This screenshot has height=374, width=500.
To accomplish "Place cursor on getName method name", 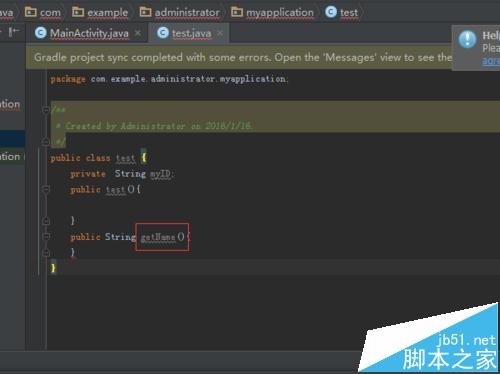I will tap(158, 237).
